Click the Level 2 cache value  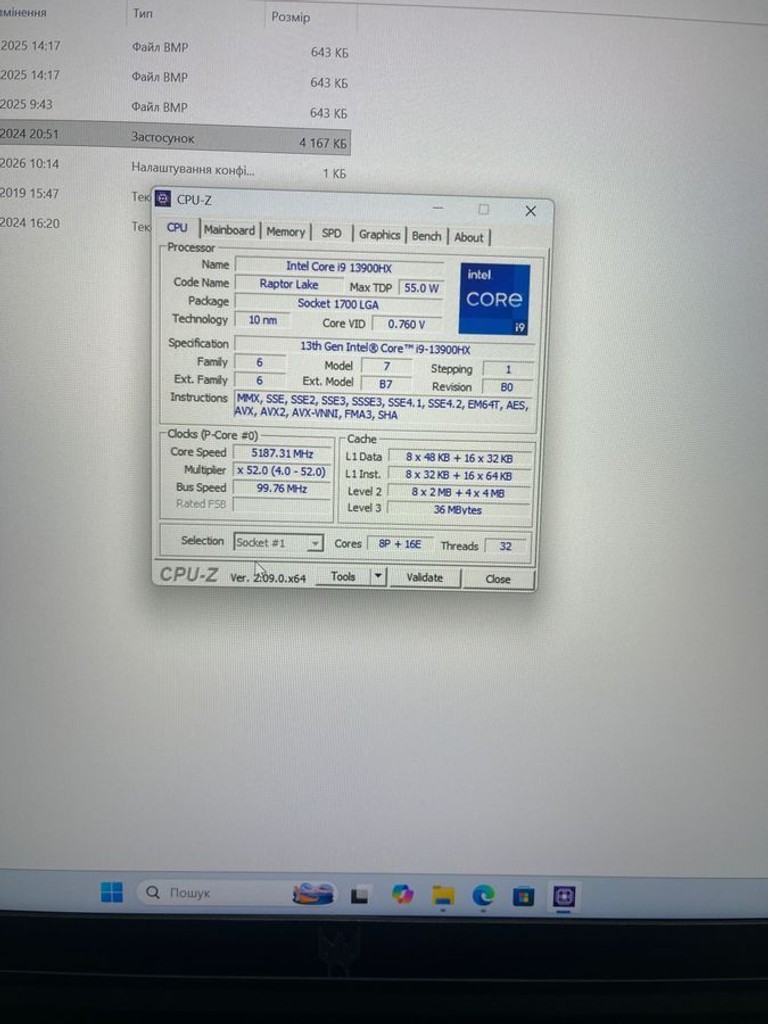(459, 492)
